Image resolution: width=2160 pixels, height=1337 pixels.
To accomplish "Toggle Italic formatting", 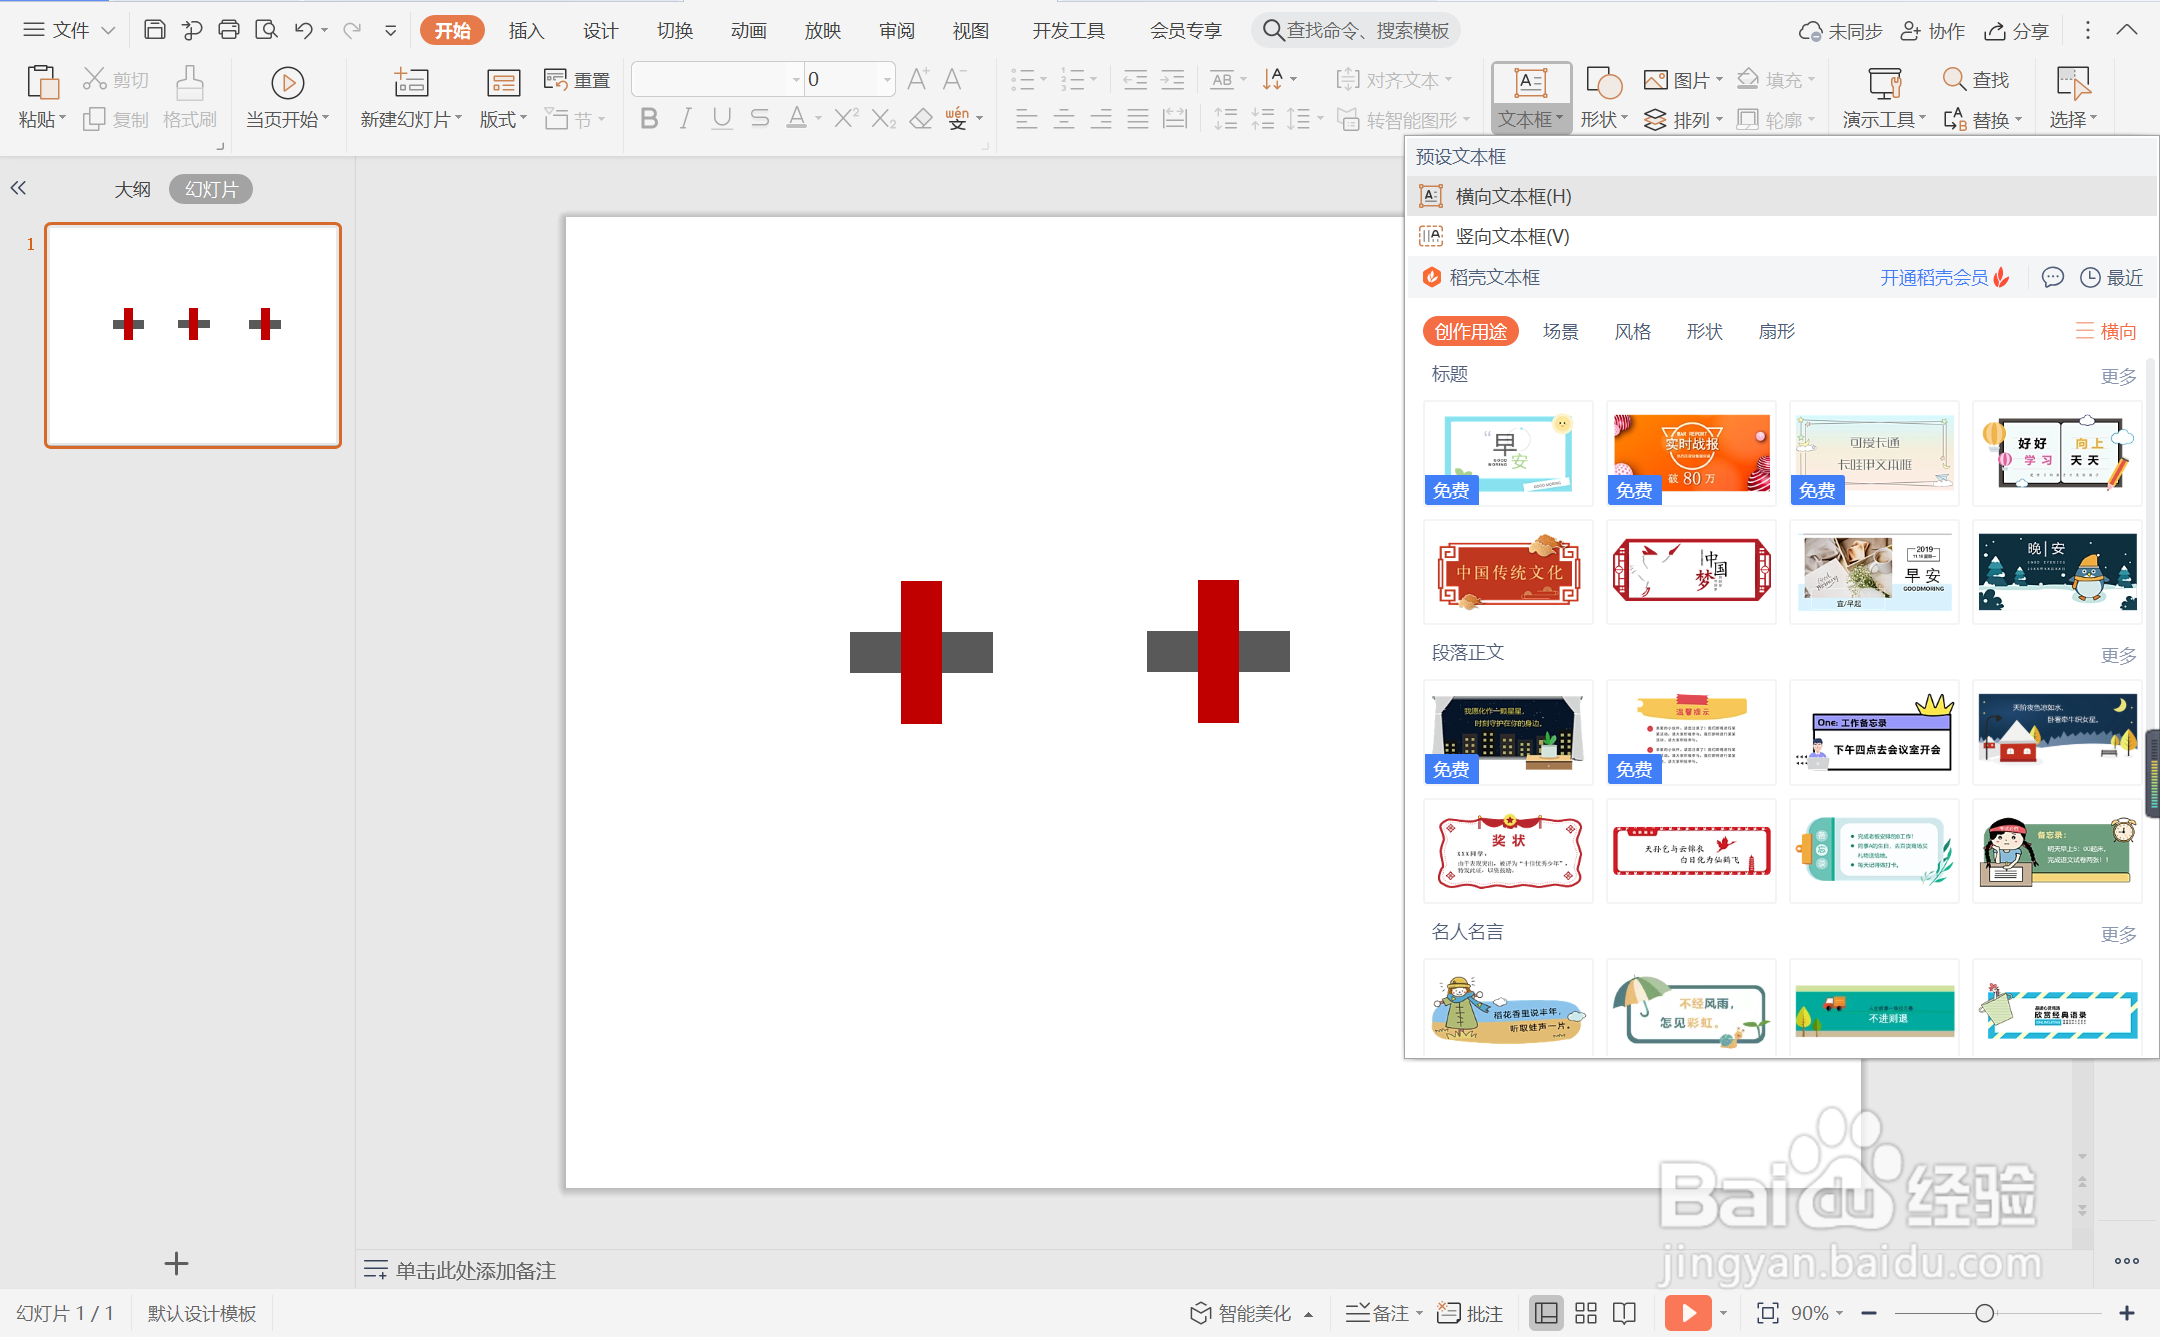I will 685,119.
